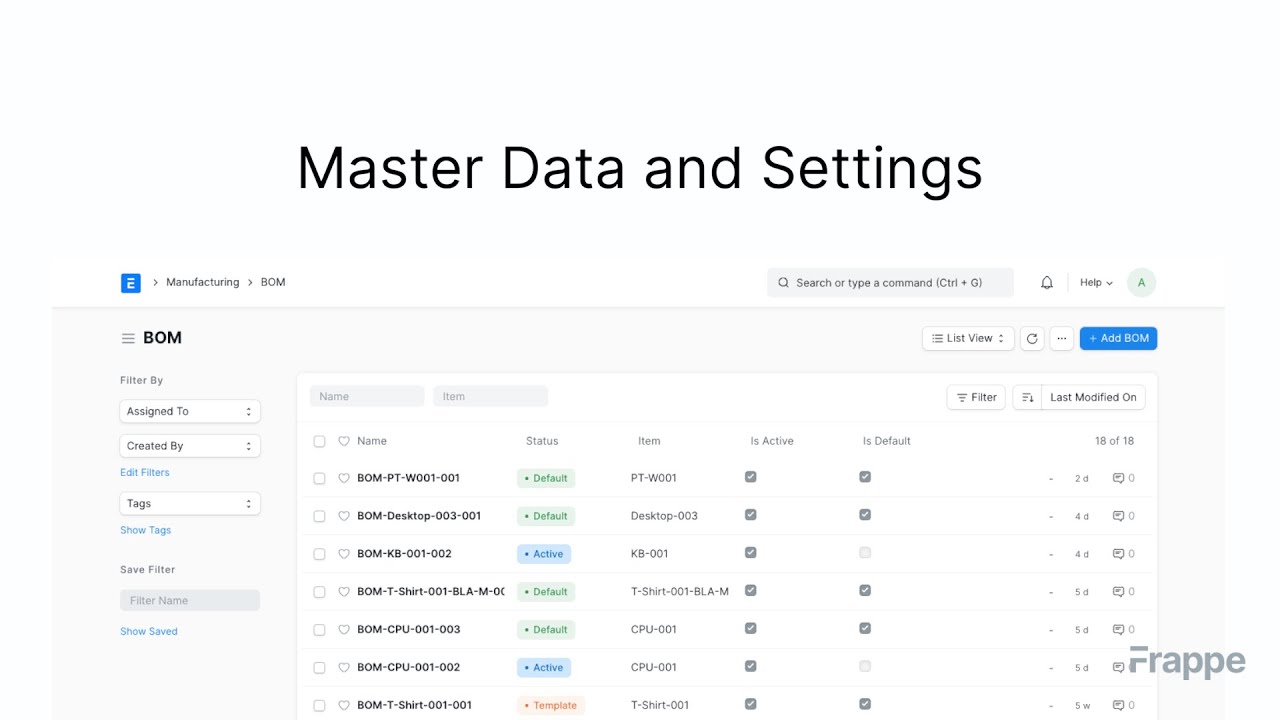The width and height of the screenshot is (1280, 720).
Task: Focus the Name filter field
Action: pyautogui.click(x=367, y=397)
